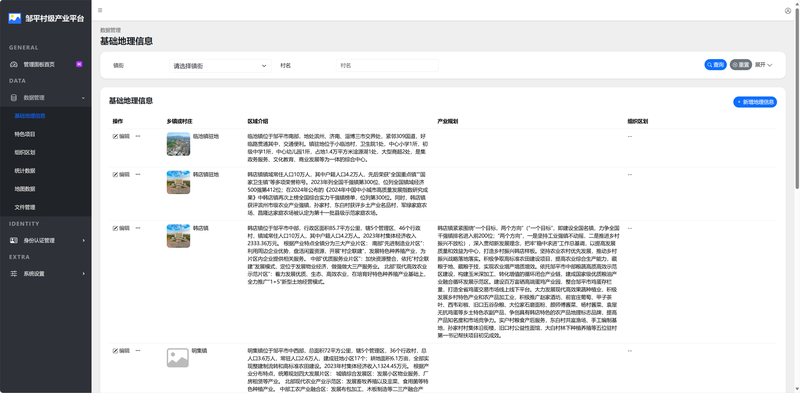Open the user account icon at top right

click(x=788, y=11)
